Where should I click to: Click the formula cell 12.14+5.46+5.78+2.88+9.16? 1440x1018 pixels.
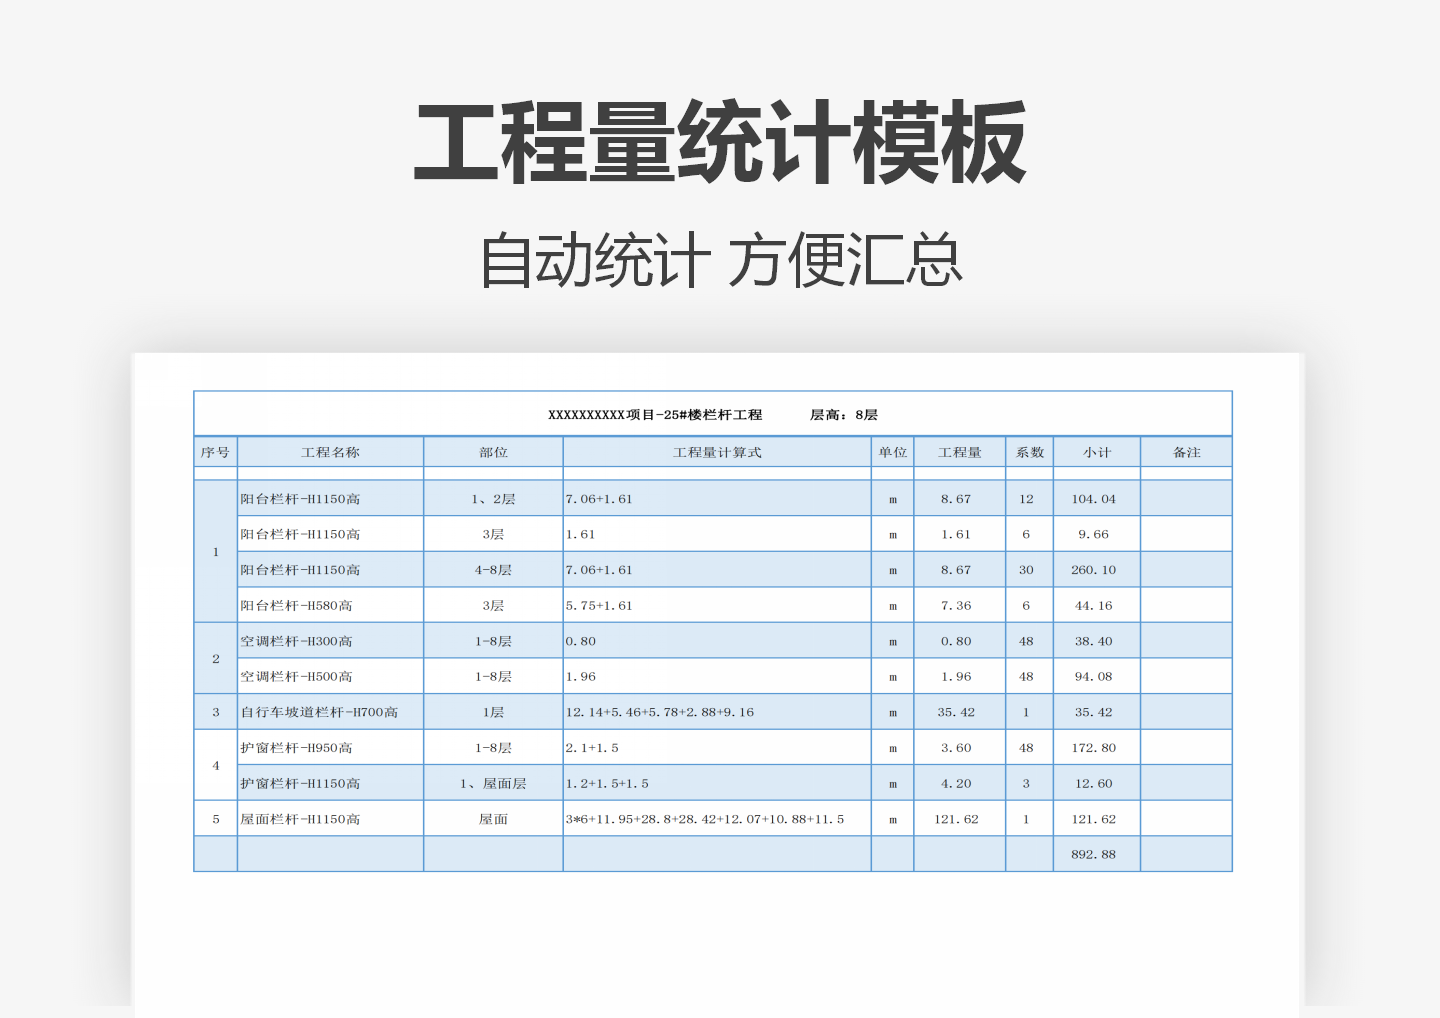coord(660,712)
